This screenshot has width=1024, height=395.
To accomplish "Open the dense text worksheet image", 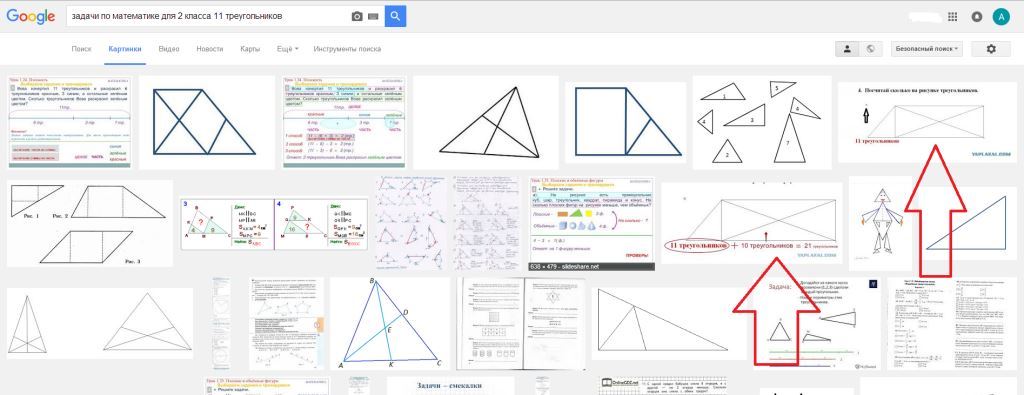I will coord(952,324).
